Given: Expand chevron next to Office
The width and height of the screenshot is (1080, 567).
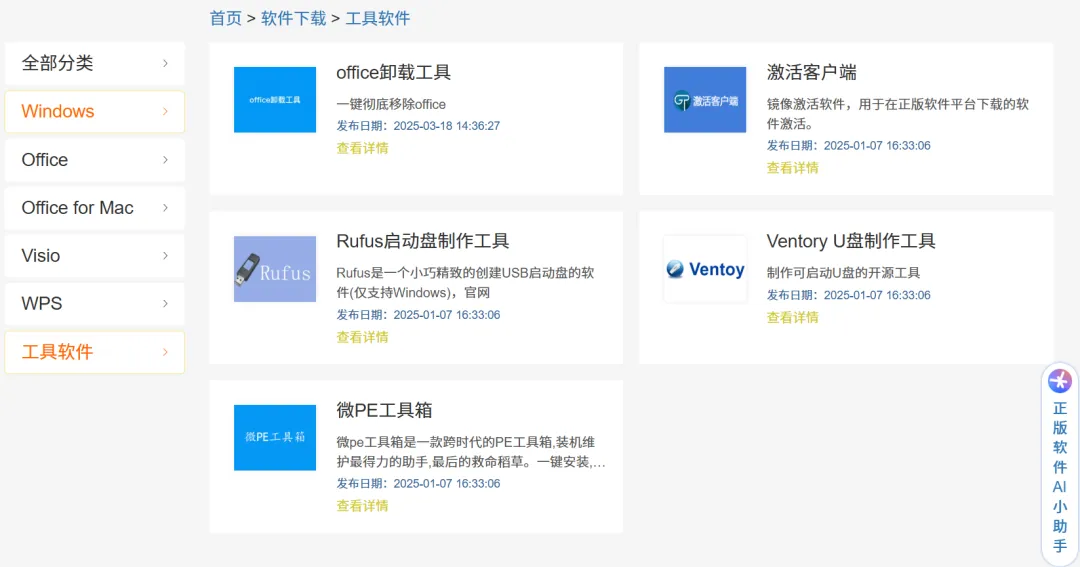Looking at the screenshot, I should click(x=165, y=160).
